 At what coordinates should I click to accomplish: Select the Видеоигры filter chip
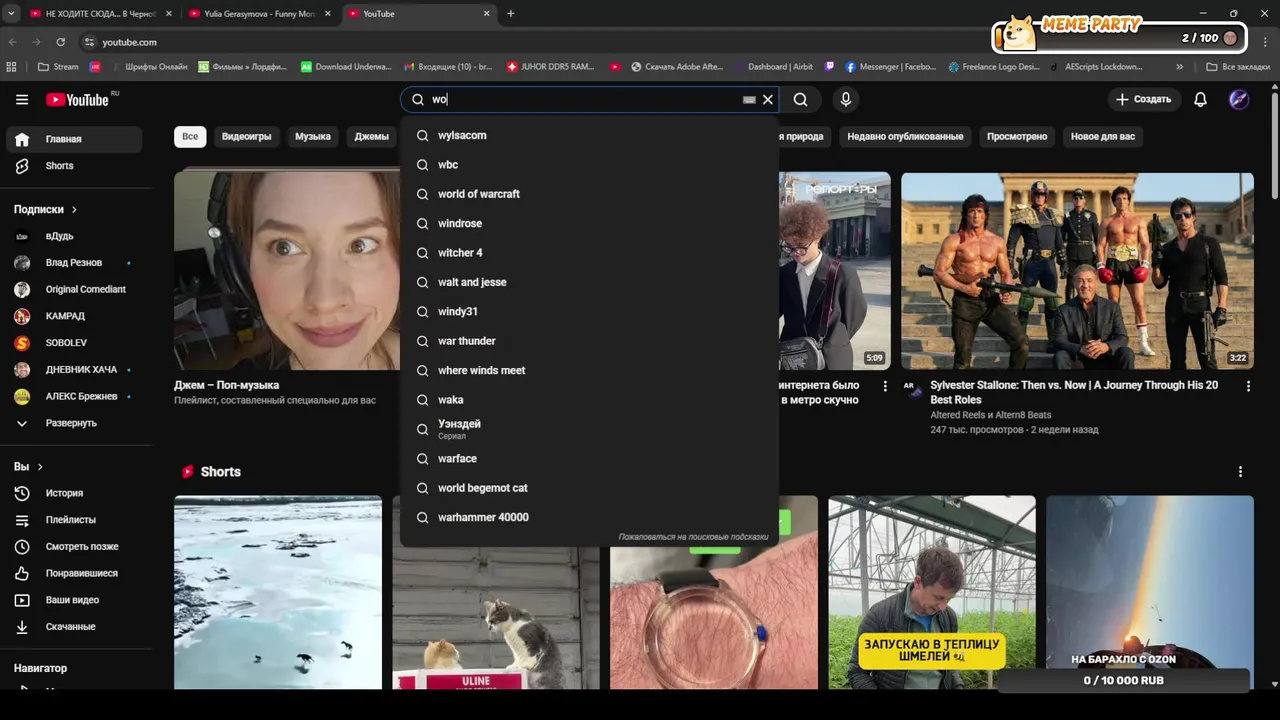click(246, 136)
